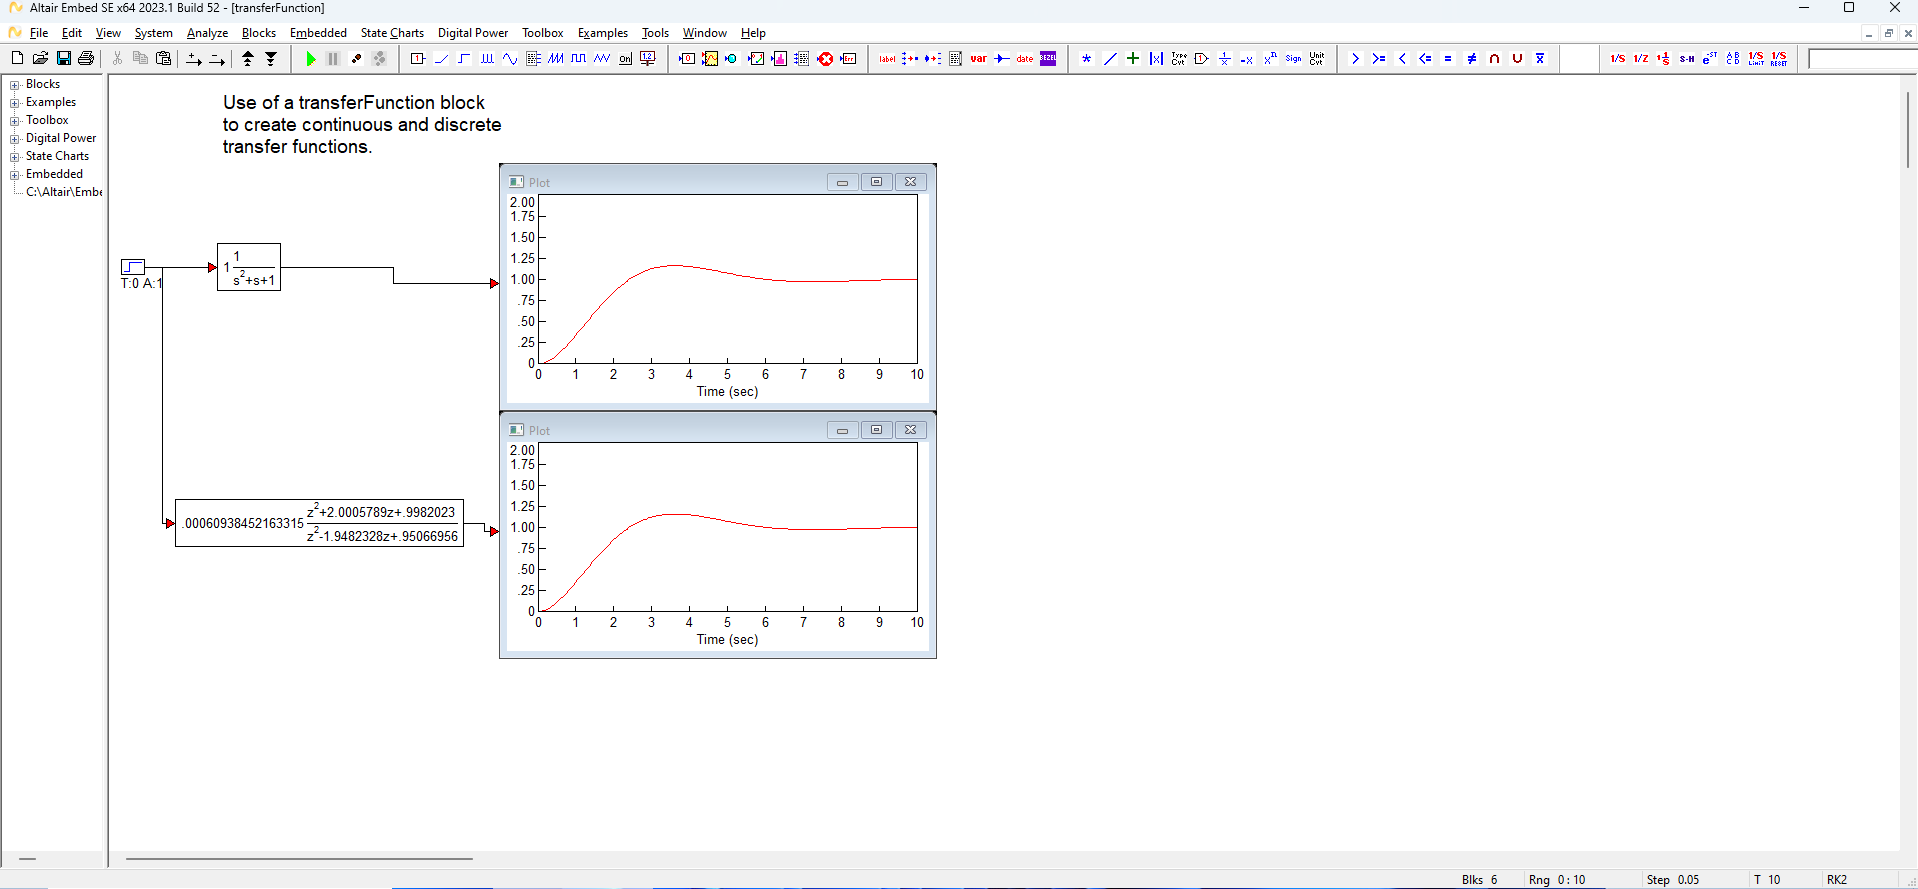Insert the 1/S RESET integrator block
Image resolution: width=1918 pixels, height=889 pixels.
[x=1779, y=59]
